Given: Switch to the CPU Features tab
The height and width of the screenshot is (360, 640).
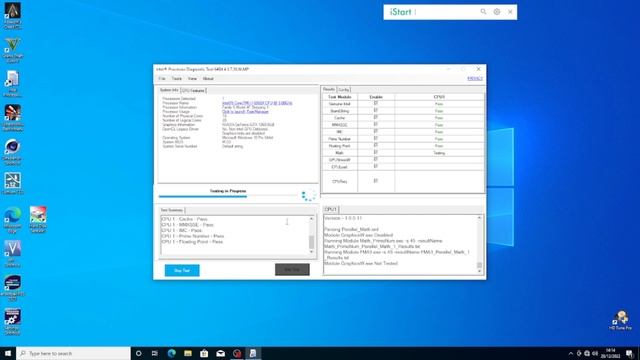Looking at the screenshot, I should (193, 91).
